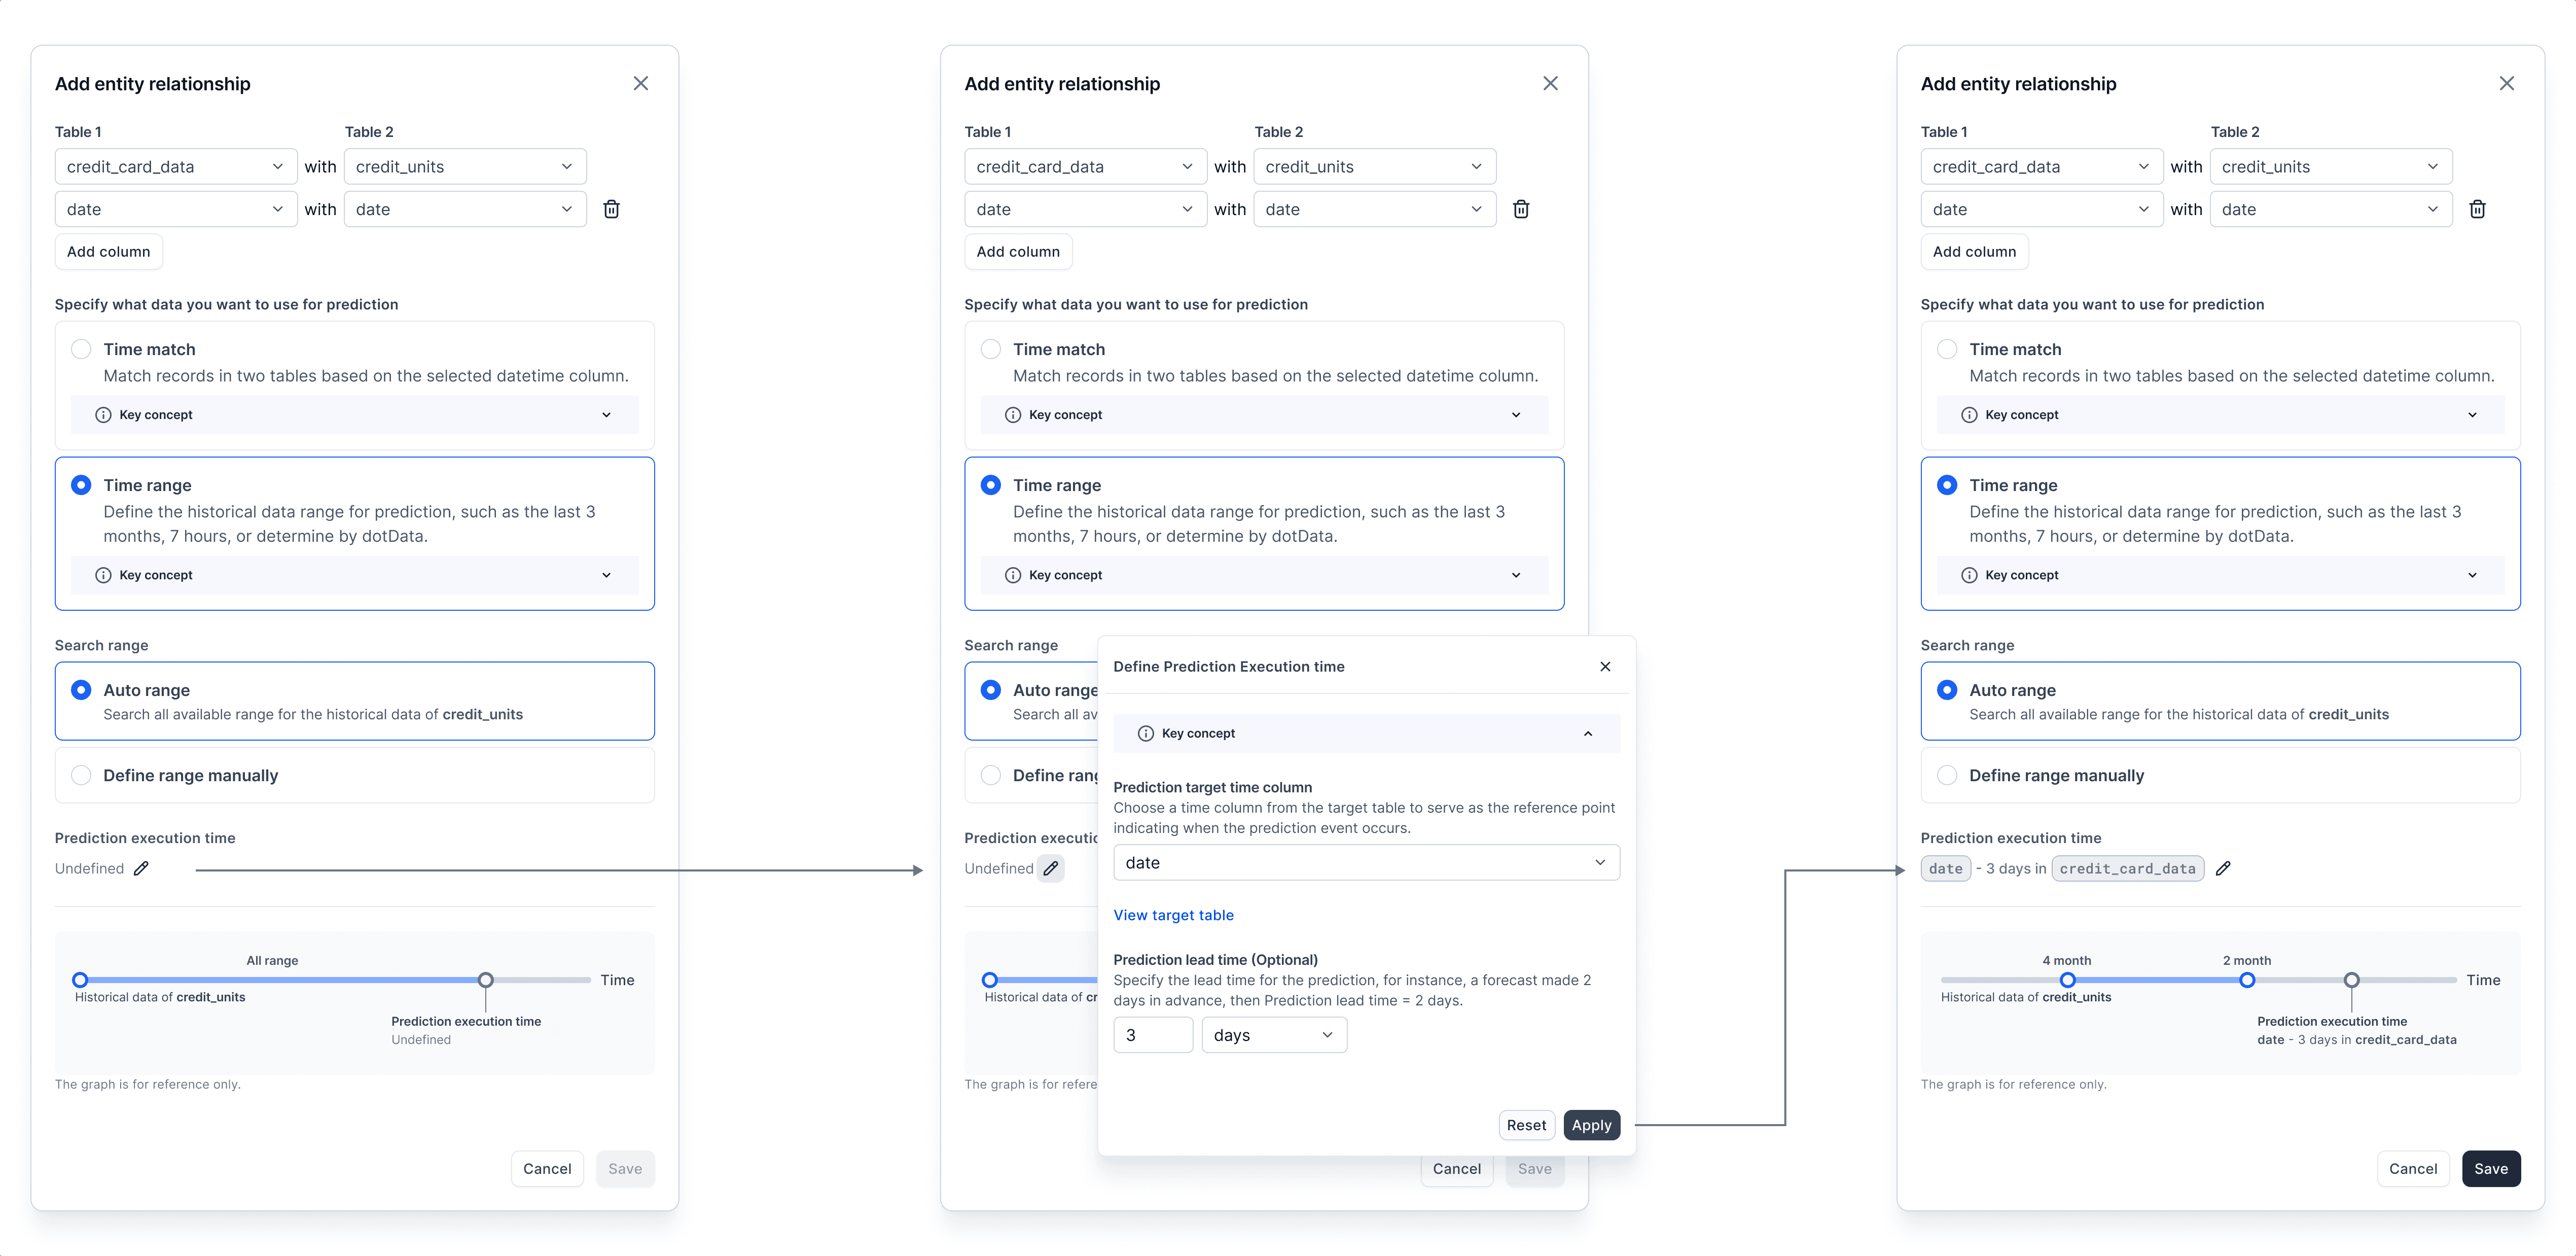The width and height of the screenshot is (2576, 1256).
Task: Open the days unit dropdown
Action: click(x=1273, y=1035)
